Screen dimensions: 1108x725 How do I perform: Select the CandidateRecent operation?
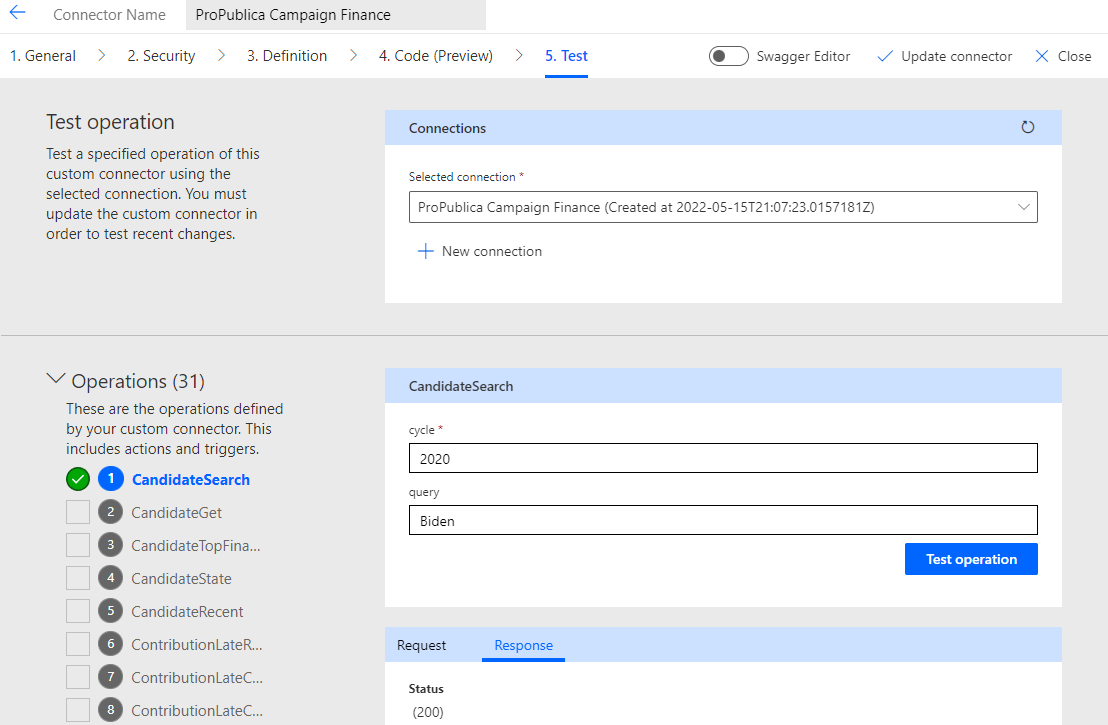(187, 612)
